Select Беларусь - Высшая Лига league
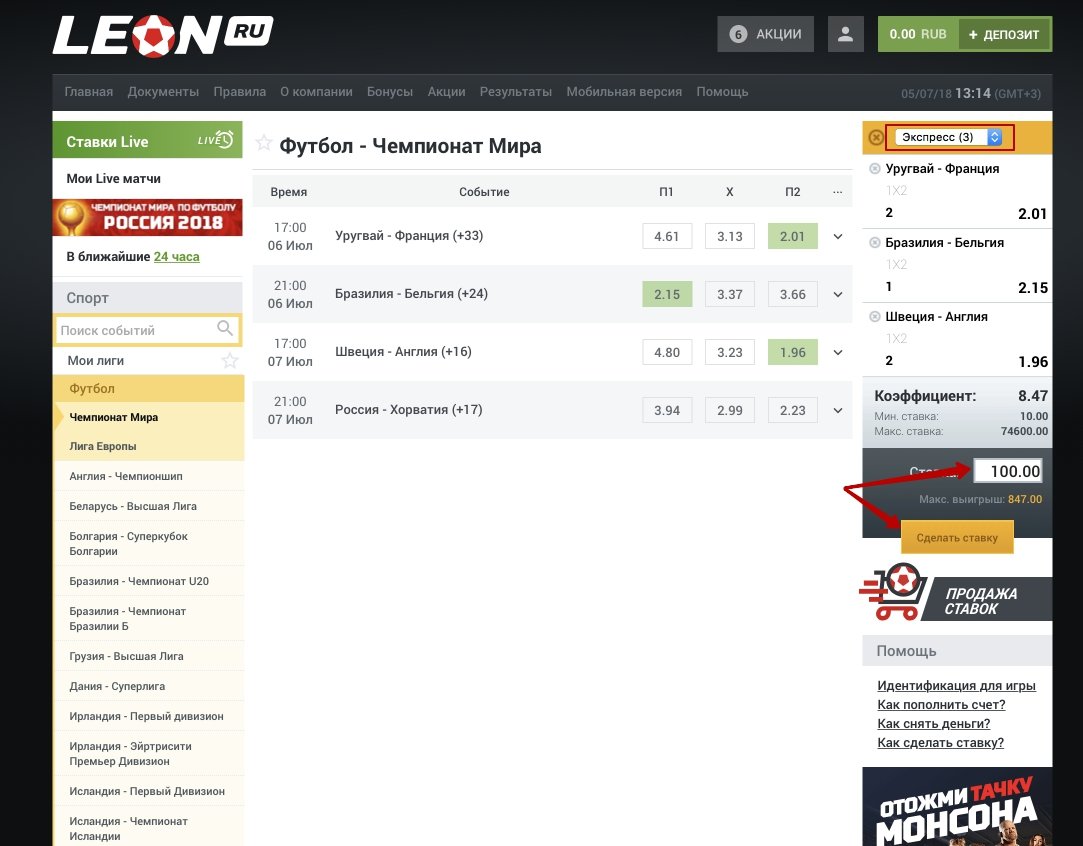The height and width of the screenshot is (846, 1083). [x=148, y=506]
